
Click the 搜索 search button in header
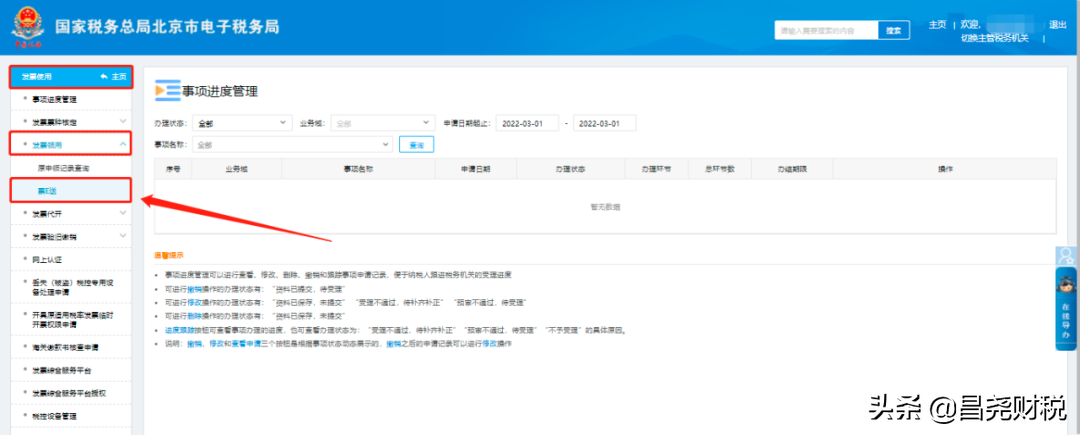tap(894, 31)
